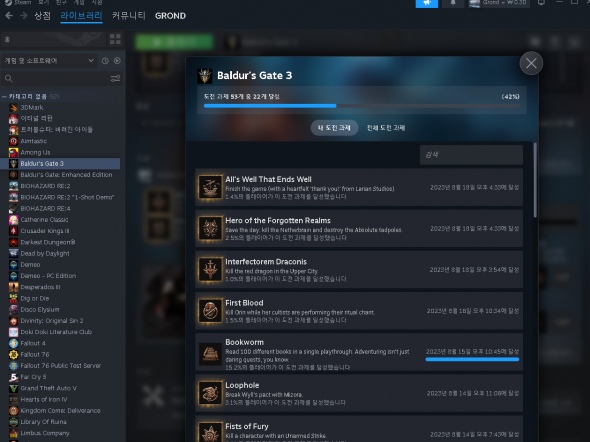Toggle library grid view icon
Screen dimensions: 590x442
click(x=115, y=39)
